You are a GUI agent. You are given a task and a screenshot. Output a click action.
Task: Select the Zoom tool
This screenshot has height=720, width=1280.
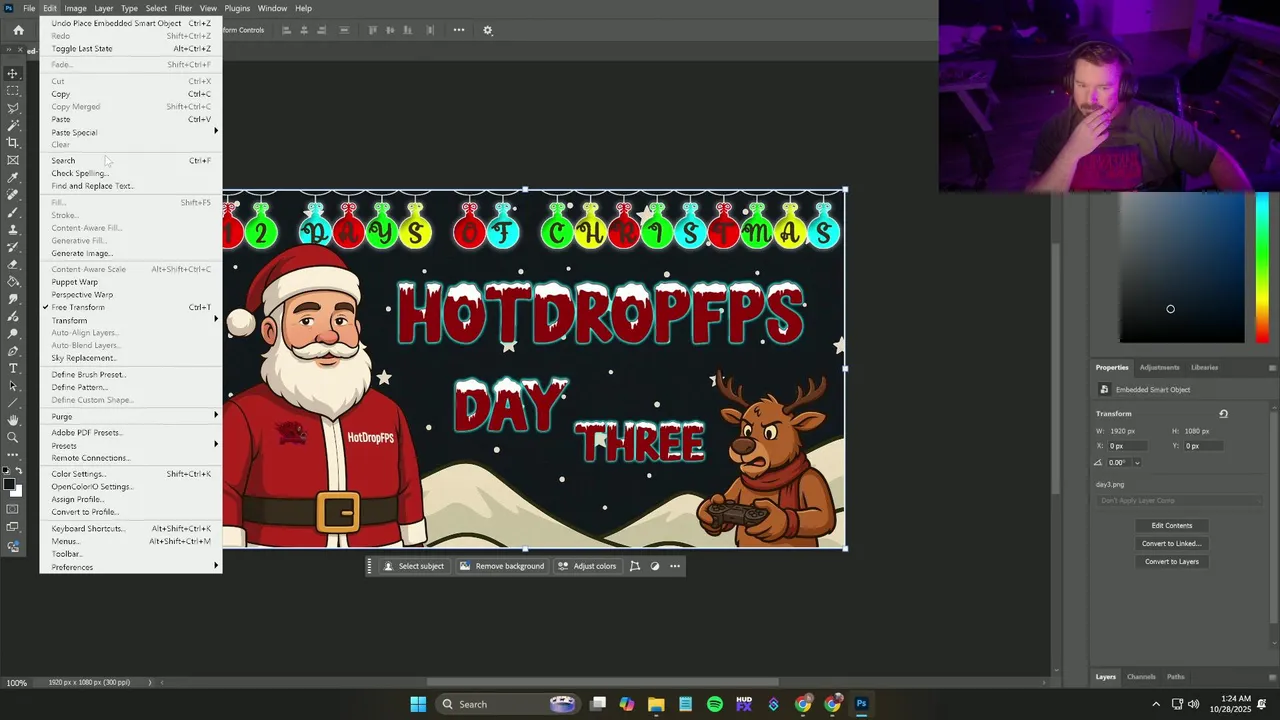click(13, 437)
